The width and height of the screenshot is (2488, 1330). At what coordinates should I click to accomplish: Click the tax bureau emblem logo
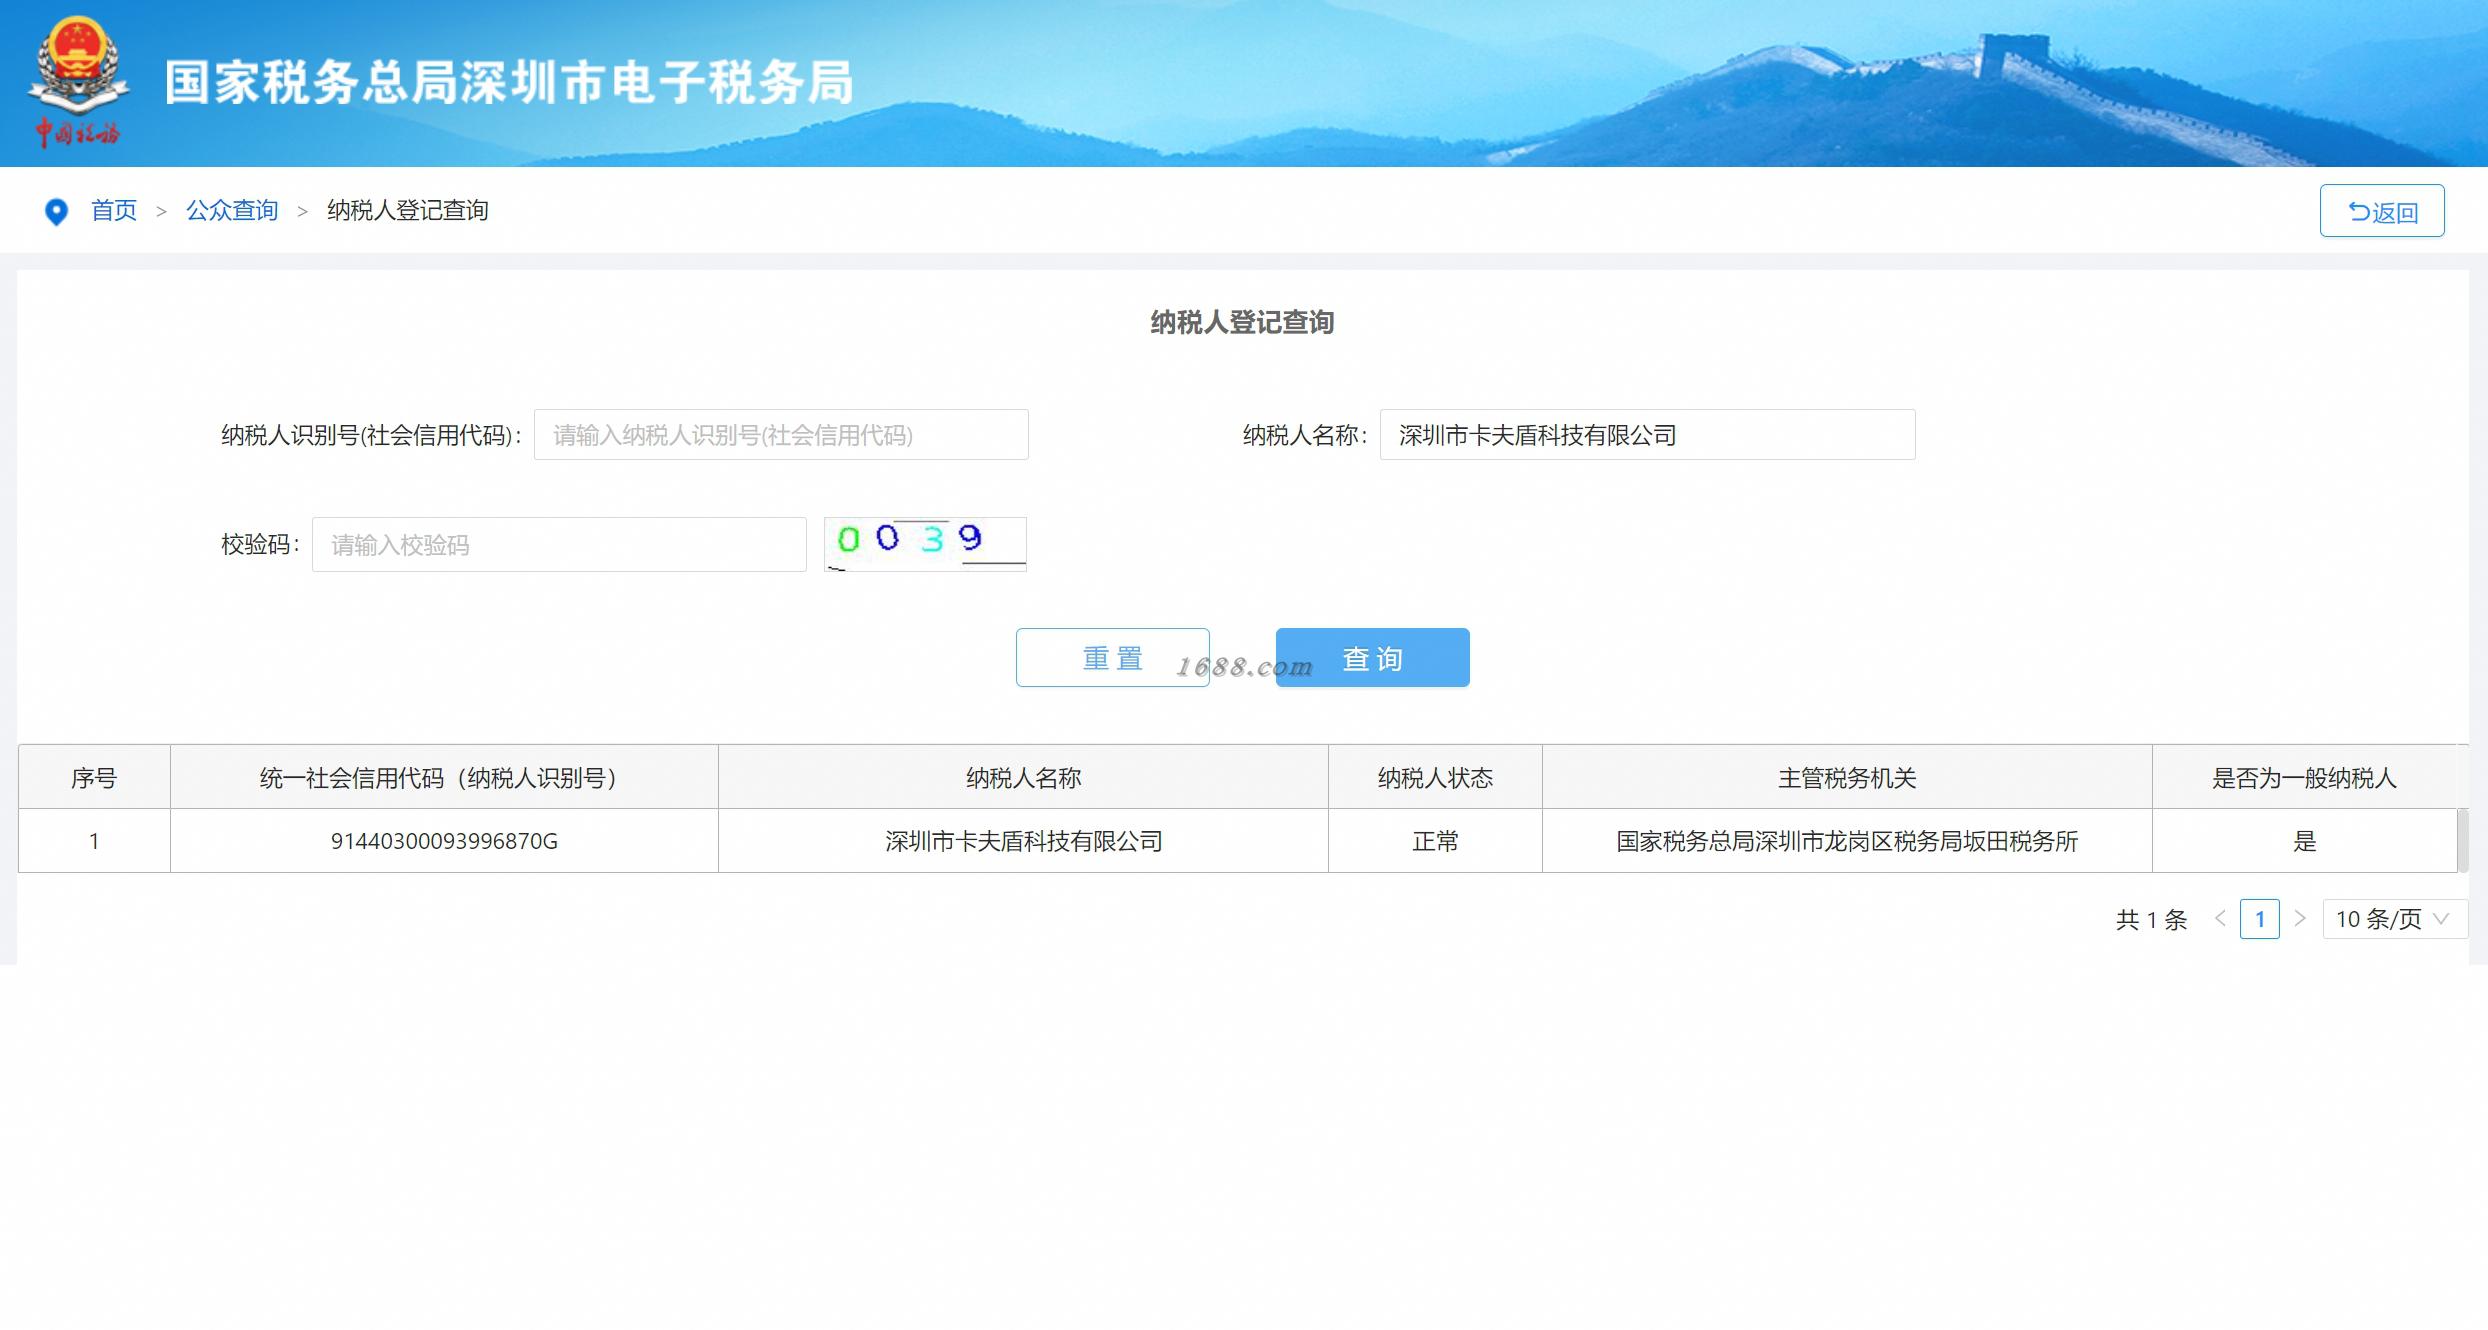78,80
